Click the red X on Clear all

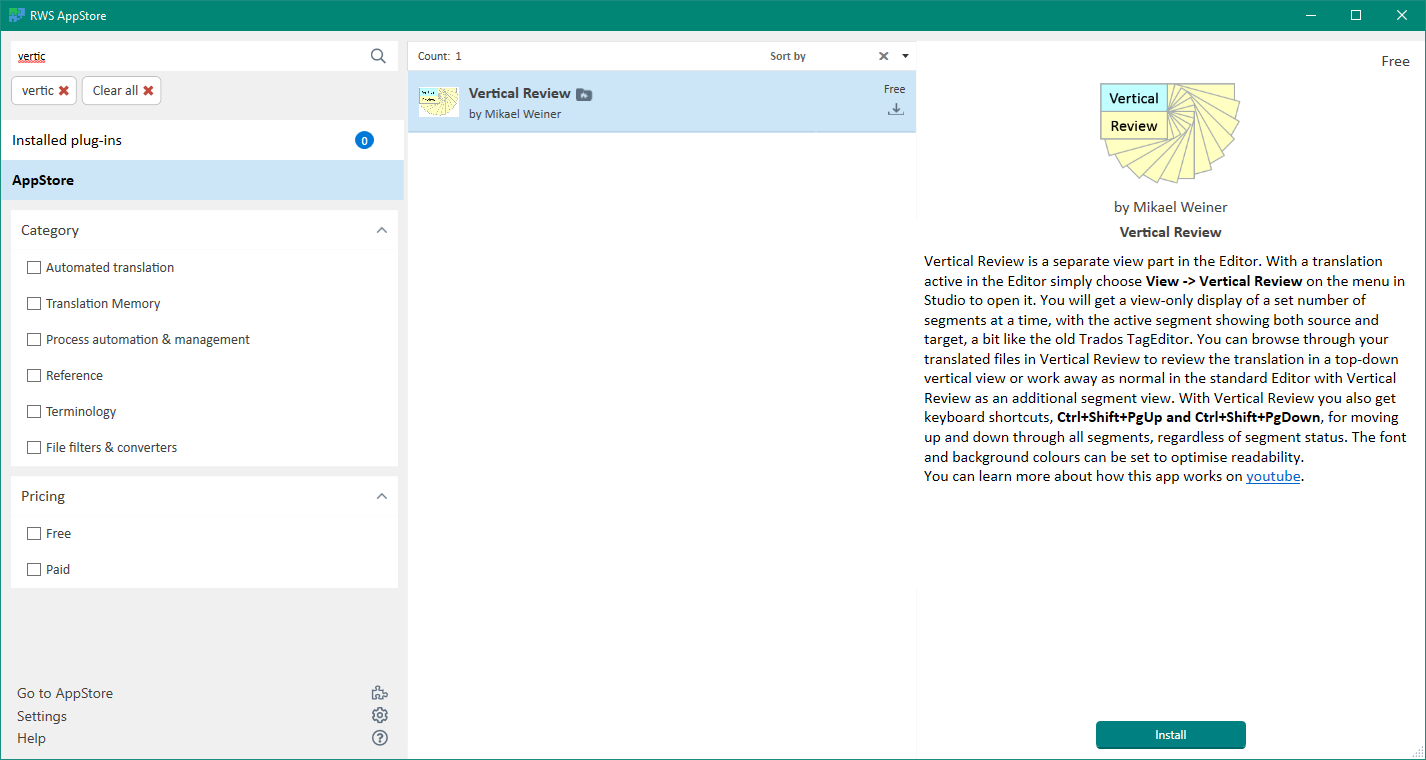coord(148,90)
